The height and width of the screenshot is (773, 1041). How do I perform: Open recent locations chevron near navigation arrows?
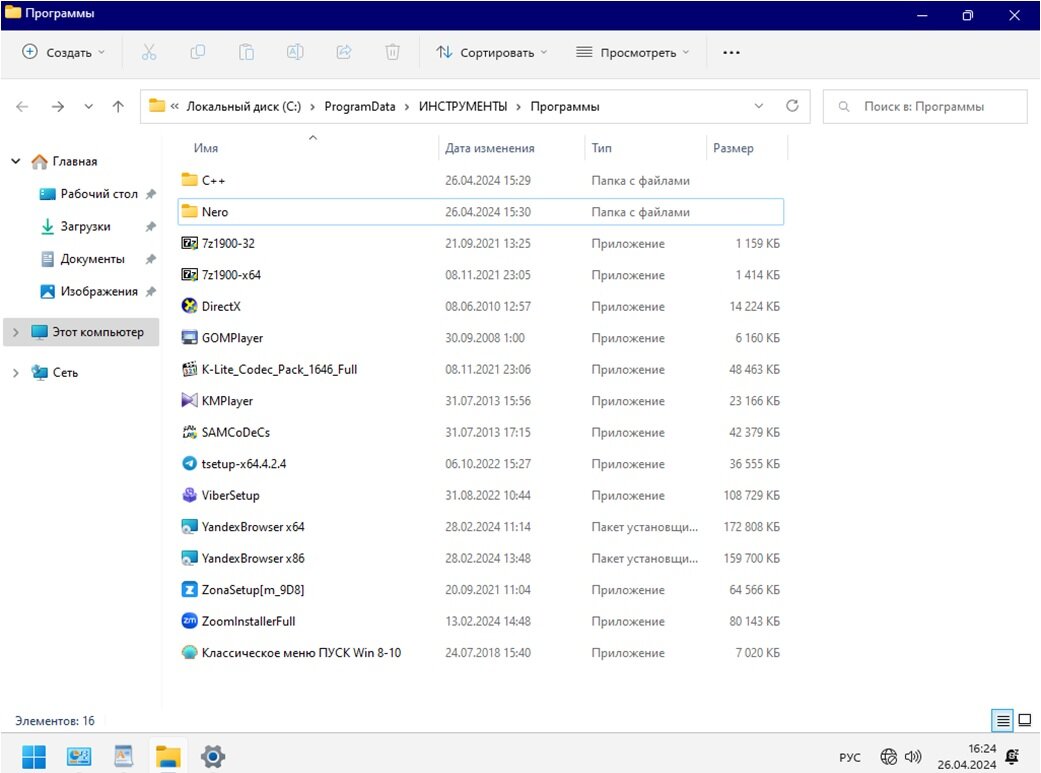point(88,106)
